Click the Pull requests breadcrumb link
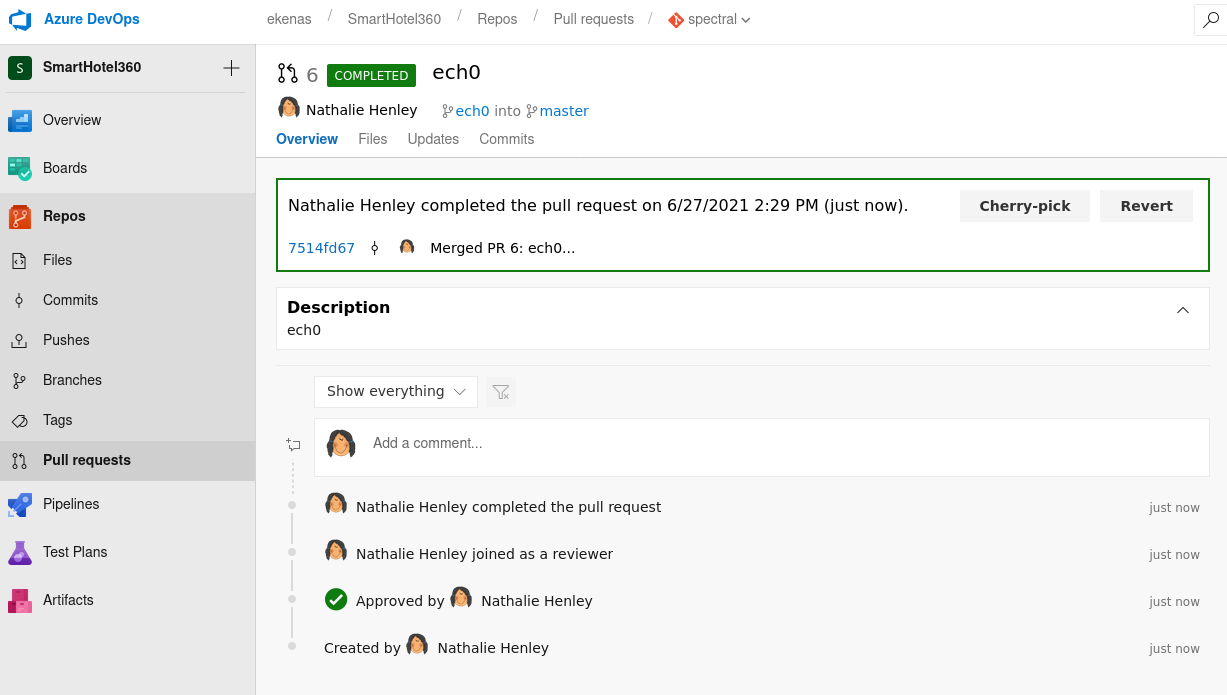The image size is (1227, 695). [594, 19]
